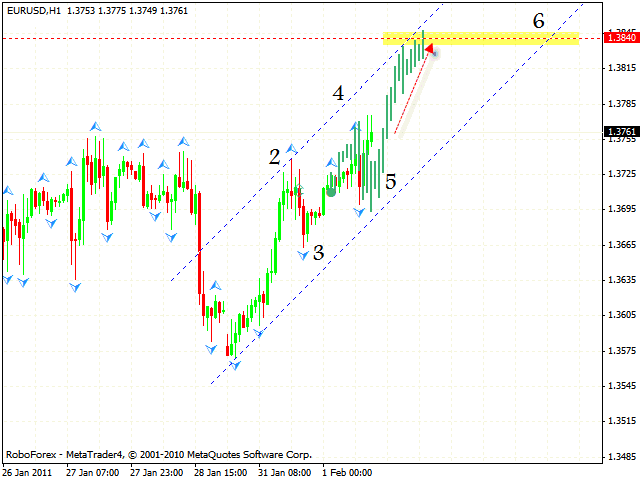640x480 pixels.
Task: Click the 1.3635 price axis value
Action: (x=622, y=280)
